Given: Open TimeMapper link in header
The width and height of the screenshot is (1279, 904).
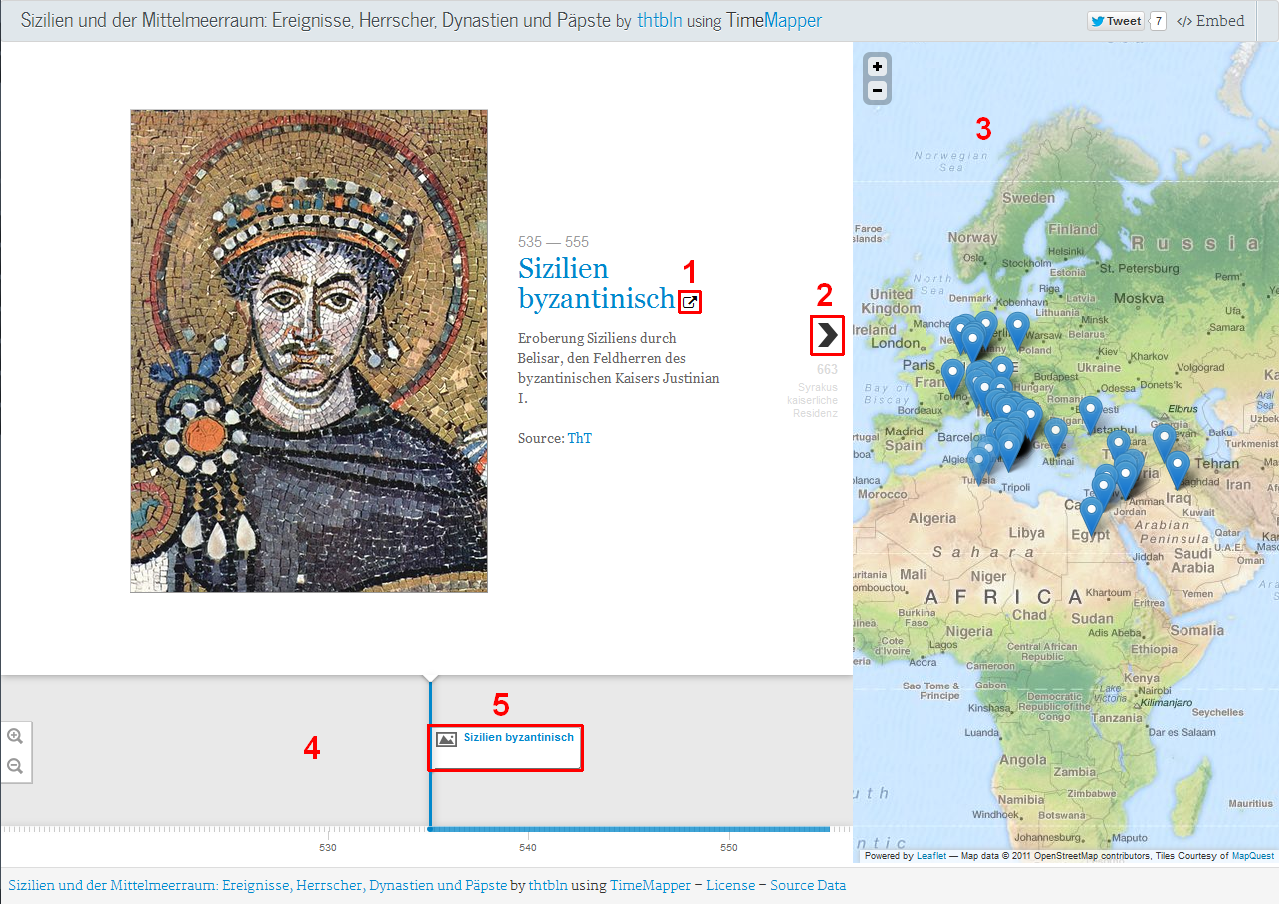Looking at the screenshot, I should pyautogui.click(x=774, y=20).
